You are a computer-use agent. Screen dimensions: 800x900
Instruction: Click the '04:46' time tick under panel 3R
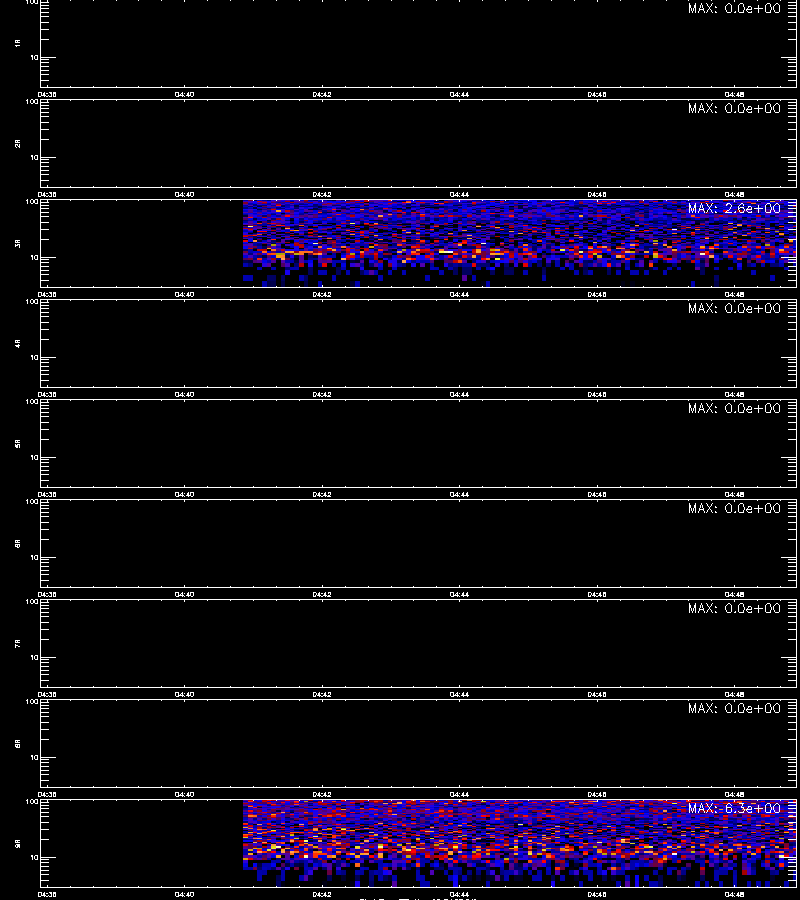597,294
